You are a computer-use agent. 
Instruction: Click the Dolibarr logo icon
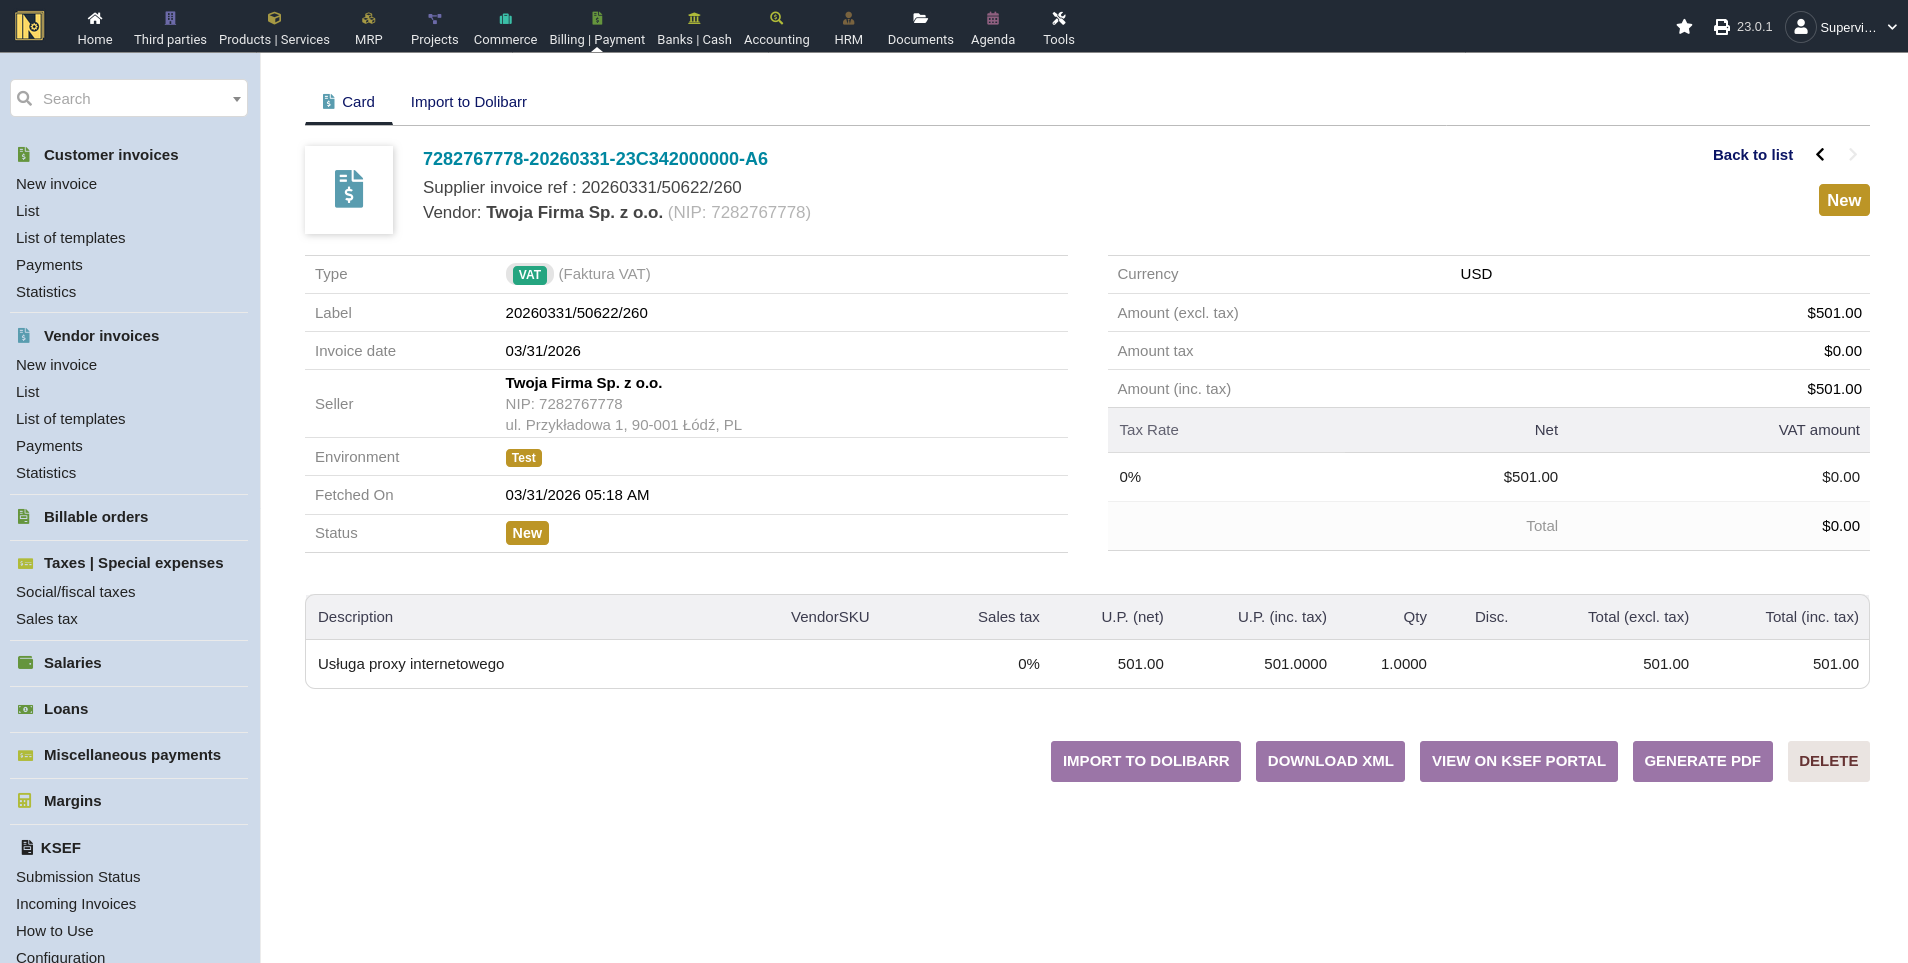pyautogui.click(x=30, y=26)
